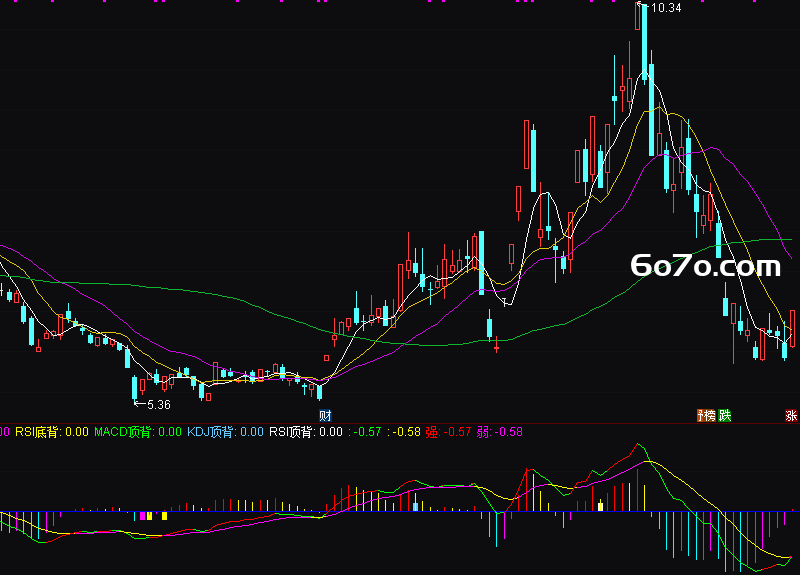Click the green -0.57 indicator value
Viewport: 800px width, 575px height.
point(365,432)
